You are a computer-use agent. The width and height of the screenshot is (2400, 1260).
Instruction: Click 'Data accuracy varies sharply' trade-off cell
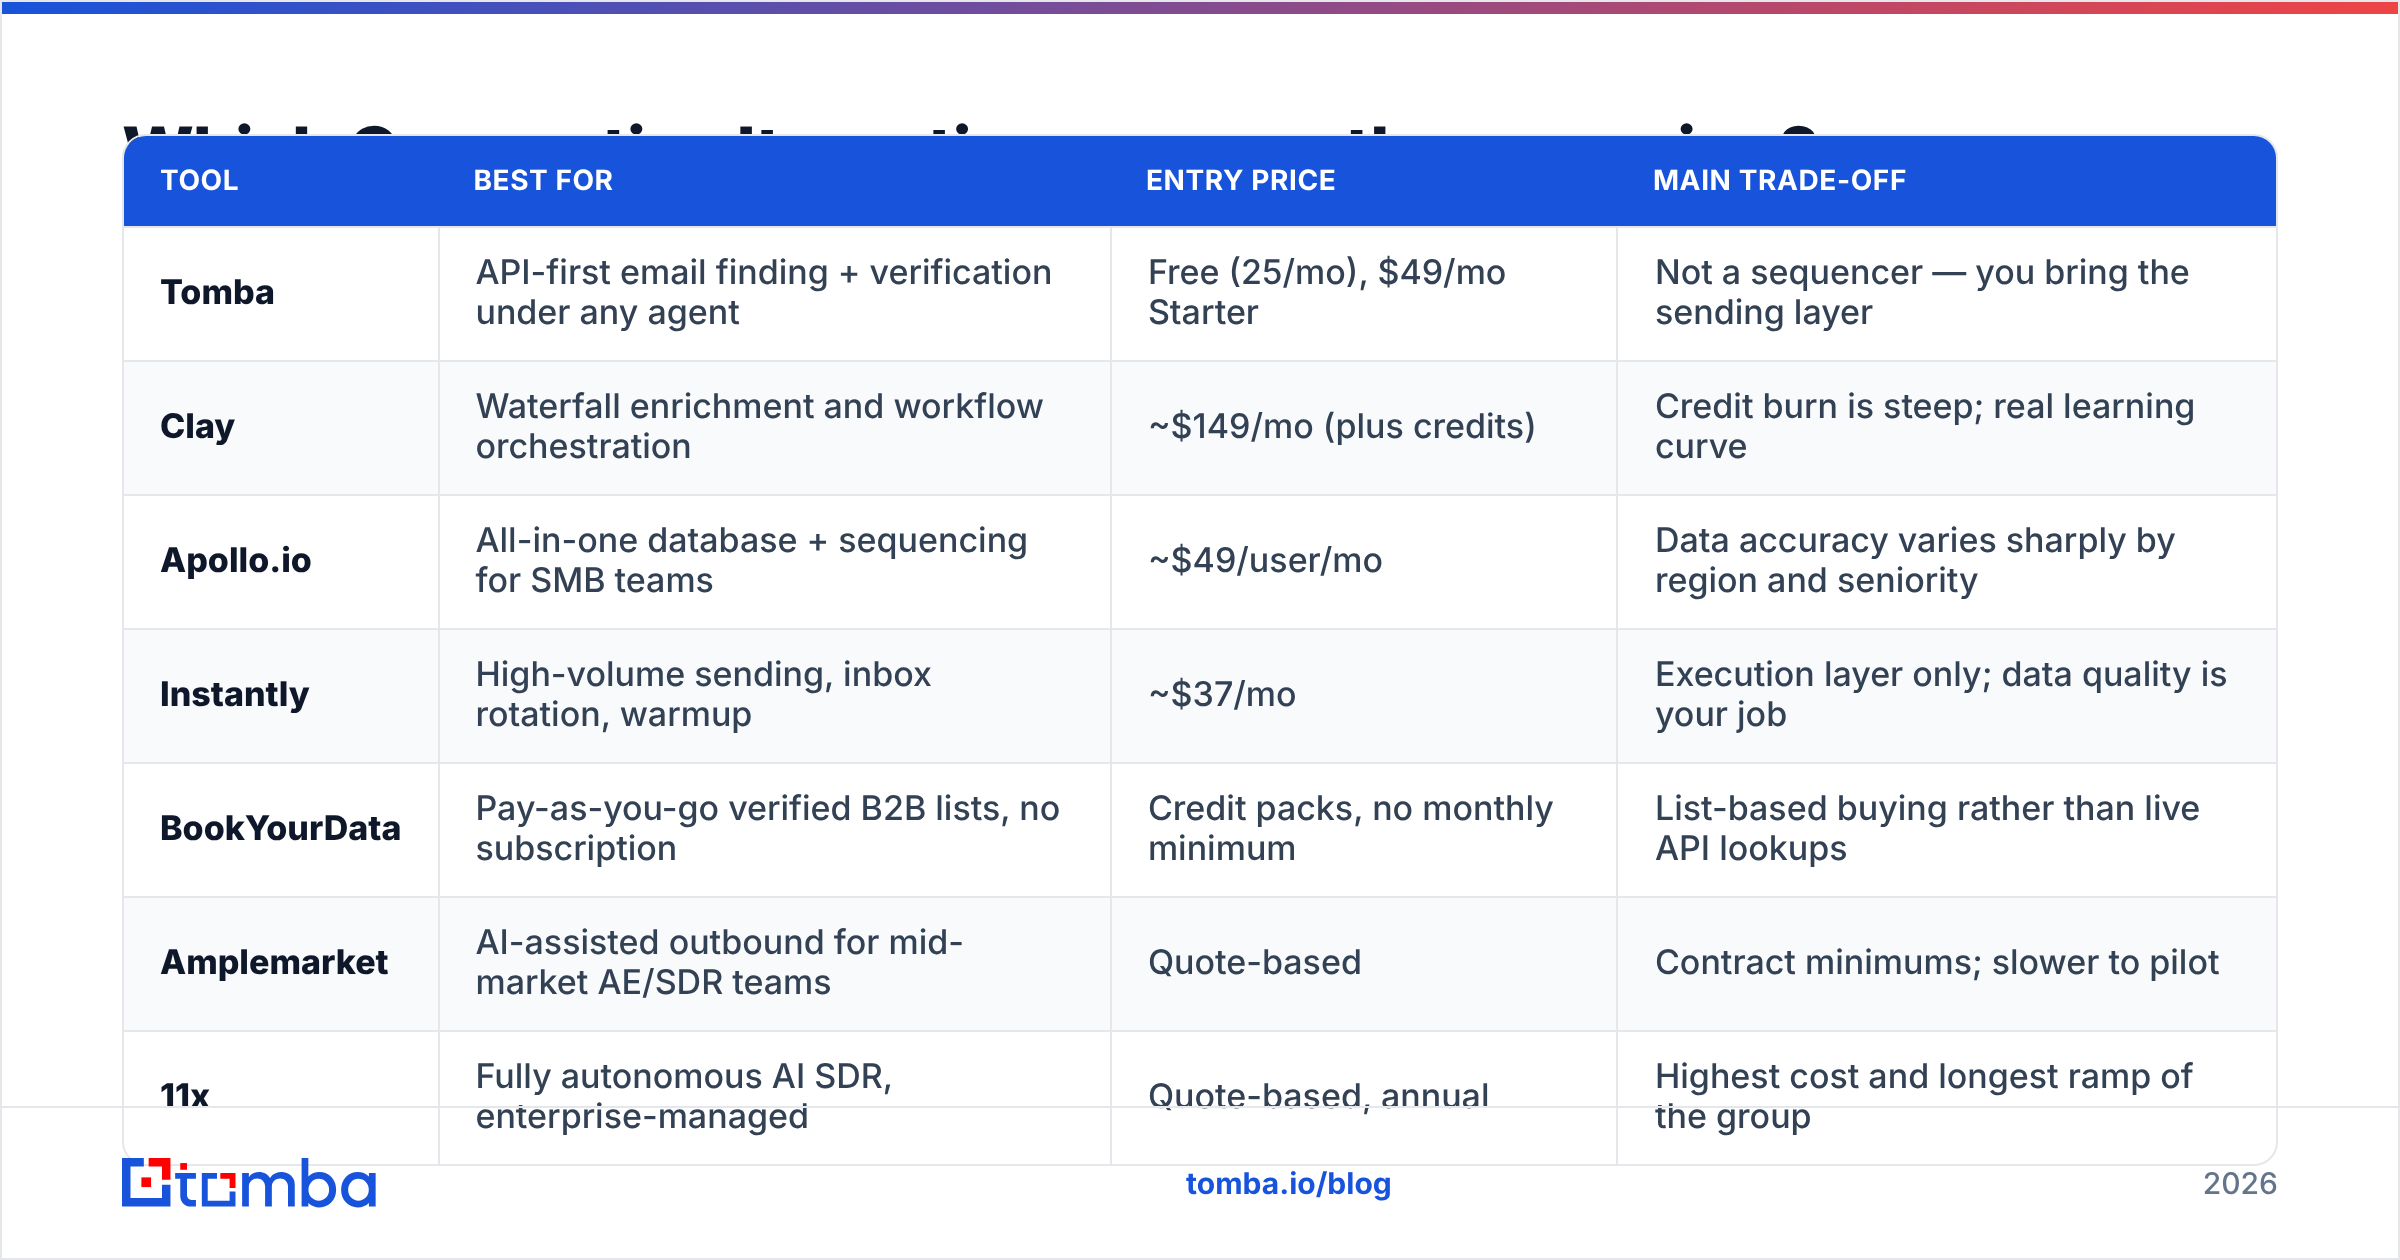1947,561
